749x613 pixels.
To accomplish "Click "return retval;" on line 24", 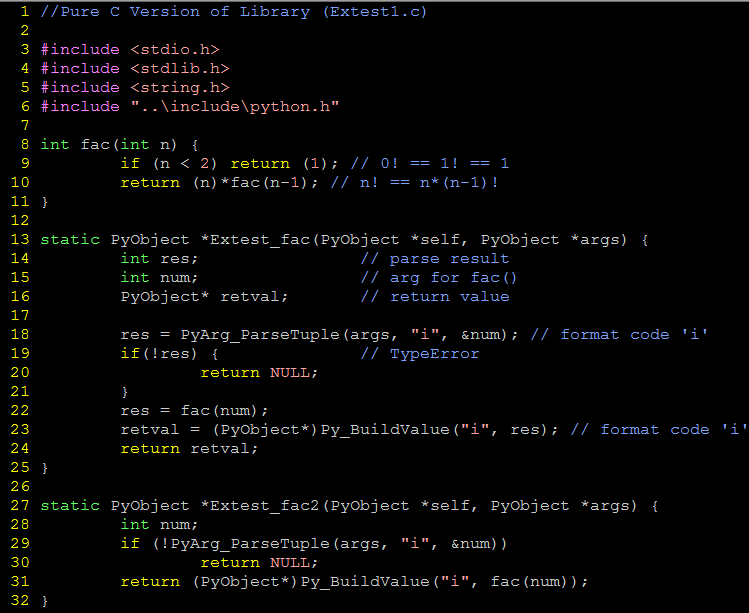I will click(x=189, y=449).
